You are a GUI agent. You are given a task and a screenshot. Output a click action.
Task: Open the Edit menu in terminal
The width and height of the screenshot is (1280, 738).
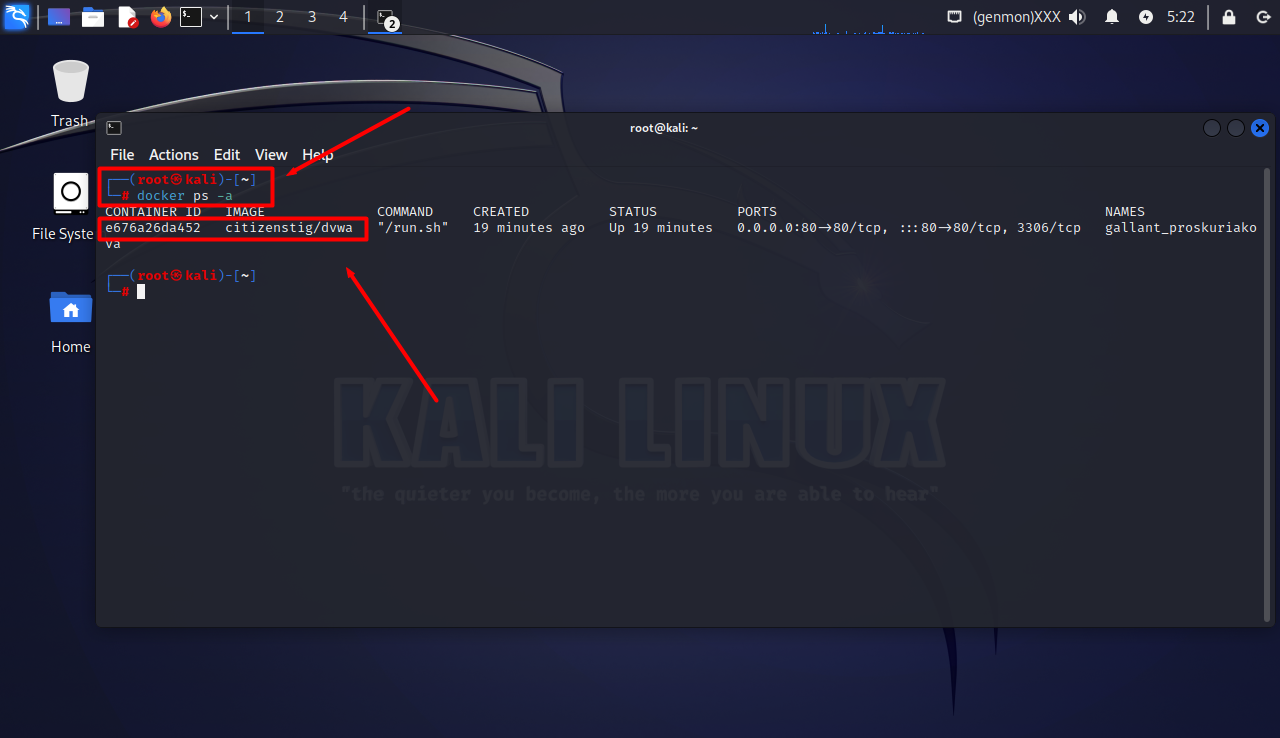227,155
